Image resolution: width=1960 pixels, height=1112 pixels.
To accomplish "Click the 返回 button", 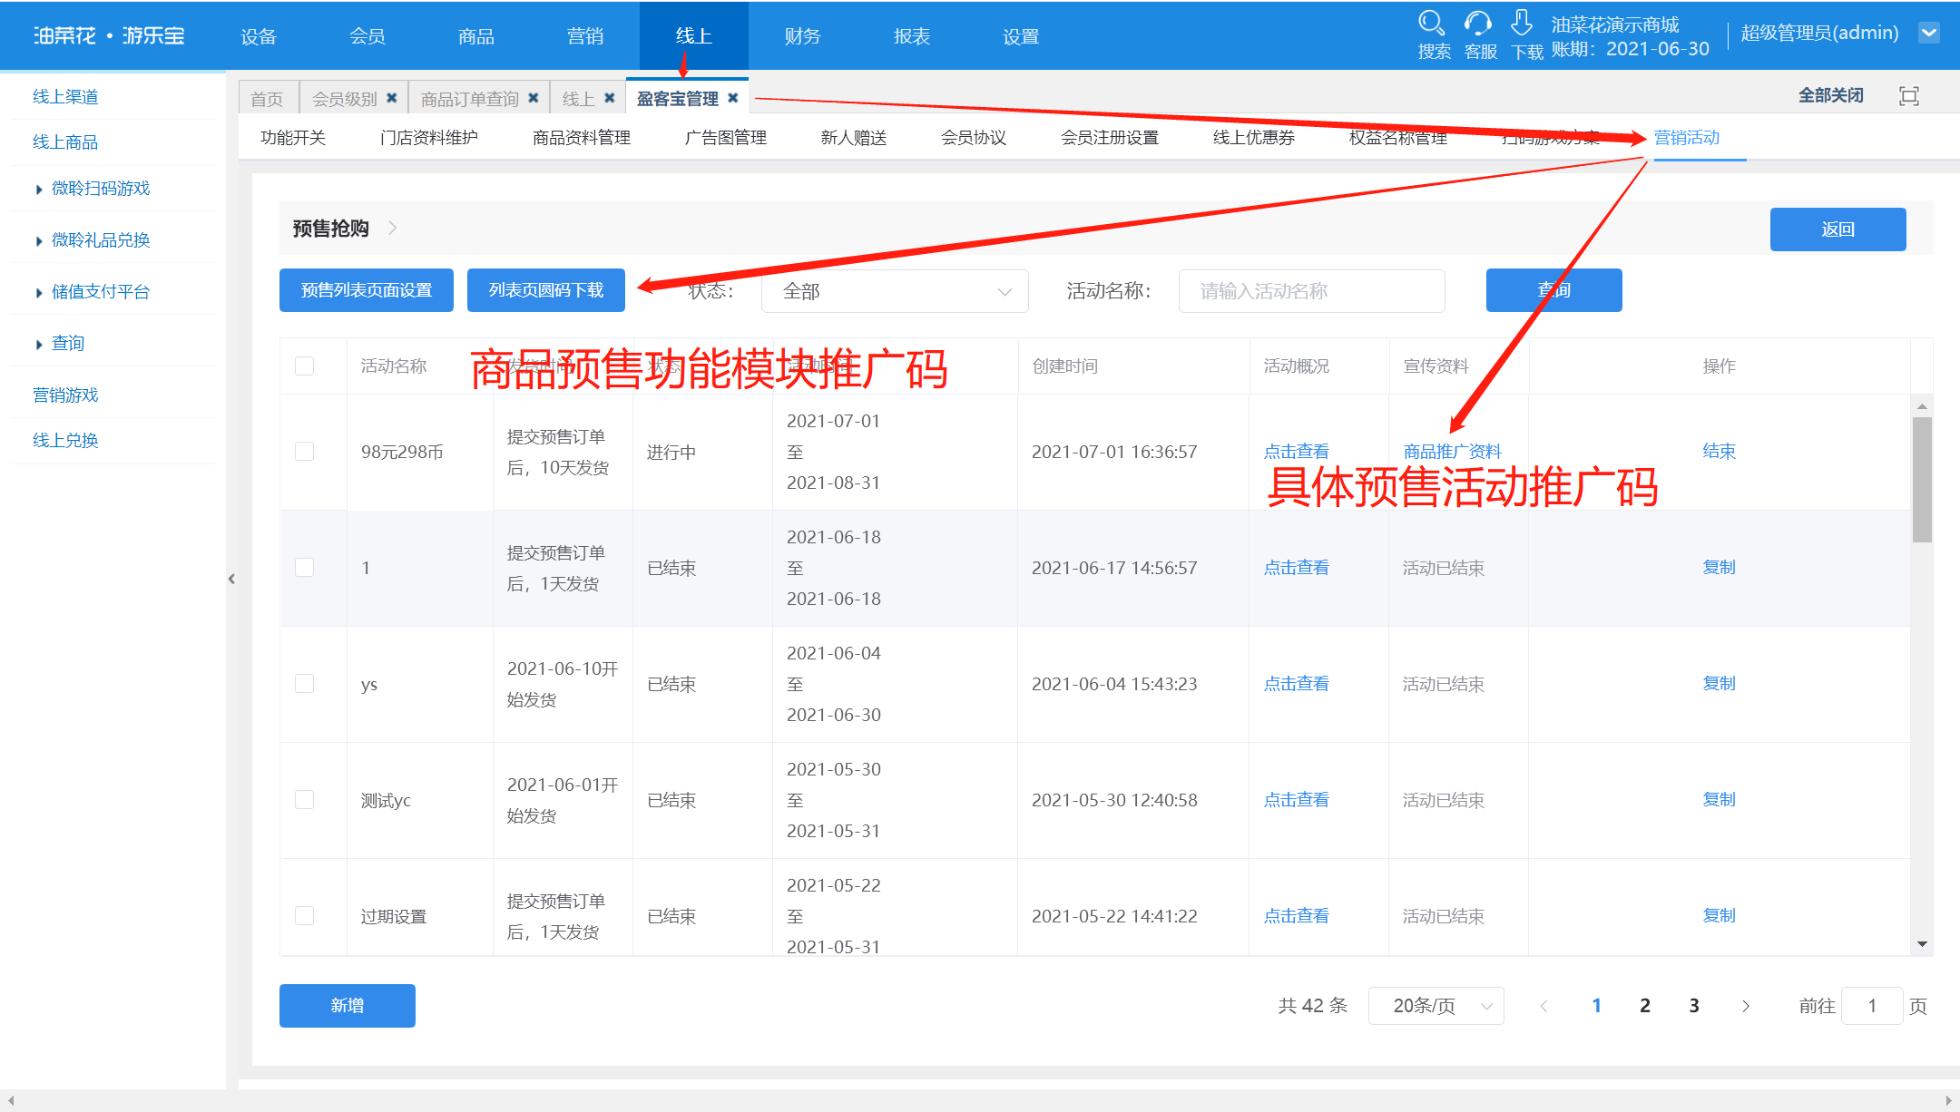I will (1838, 229).
